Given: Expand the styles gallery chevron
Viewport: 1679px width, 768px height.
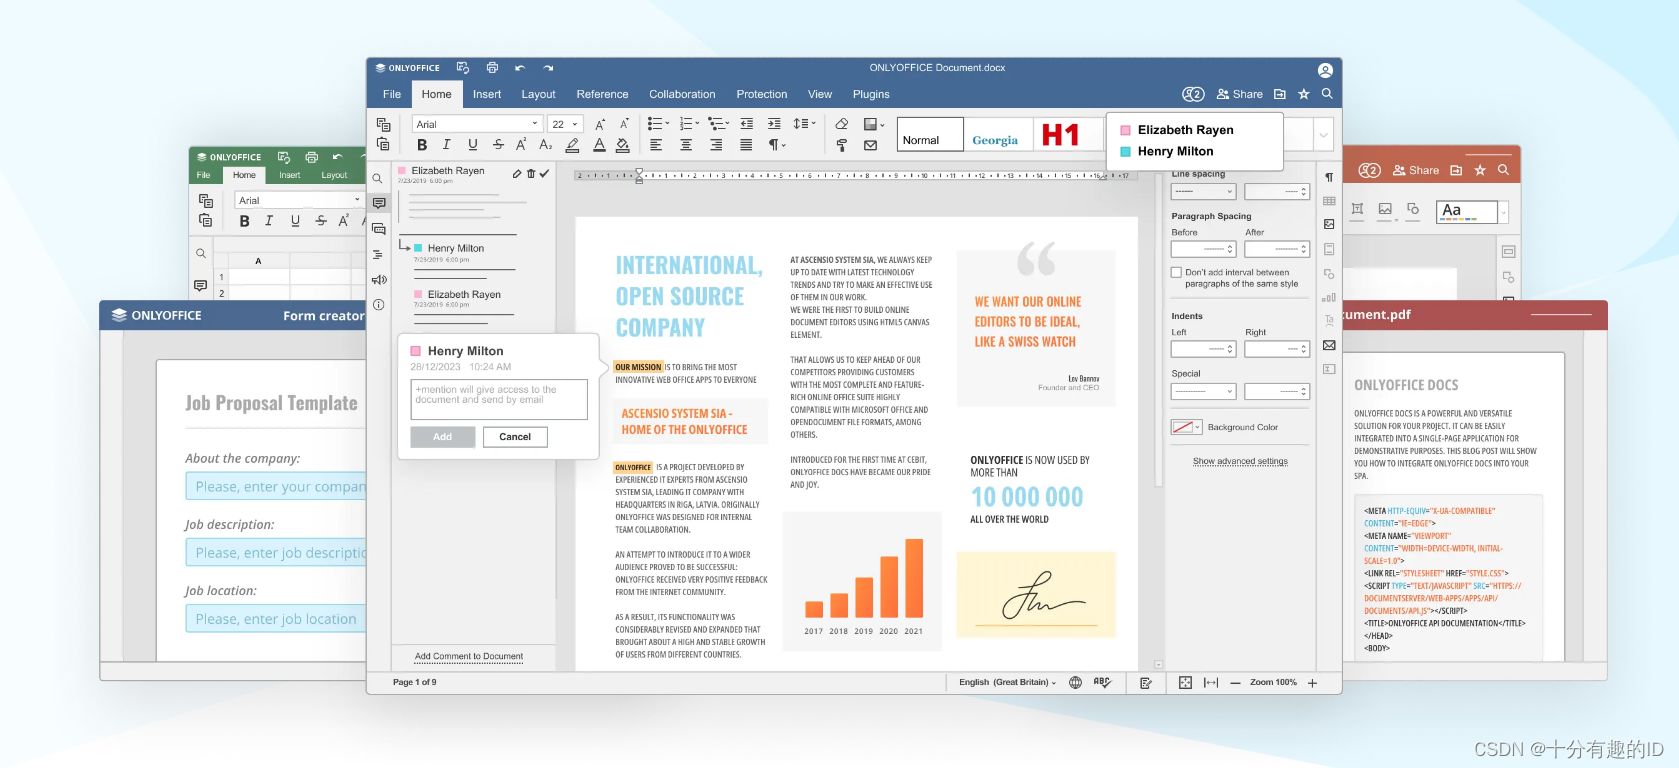Looking at the screenshot, I should pyautogui.click(x=1324, y=134).
